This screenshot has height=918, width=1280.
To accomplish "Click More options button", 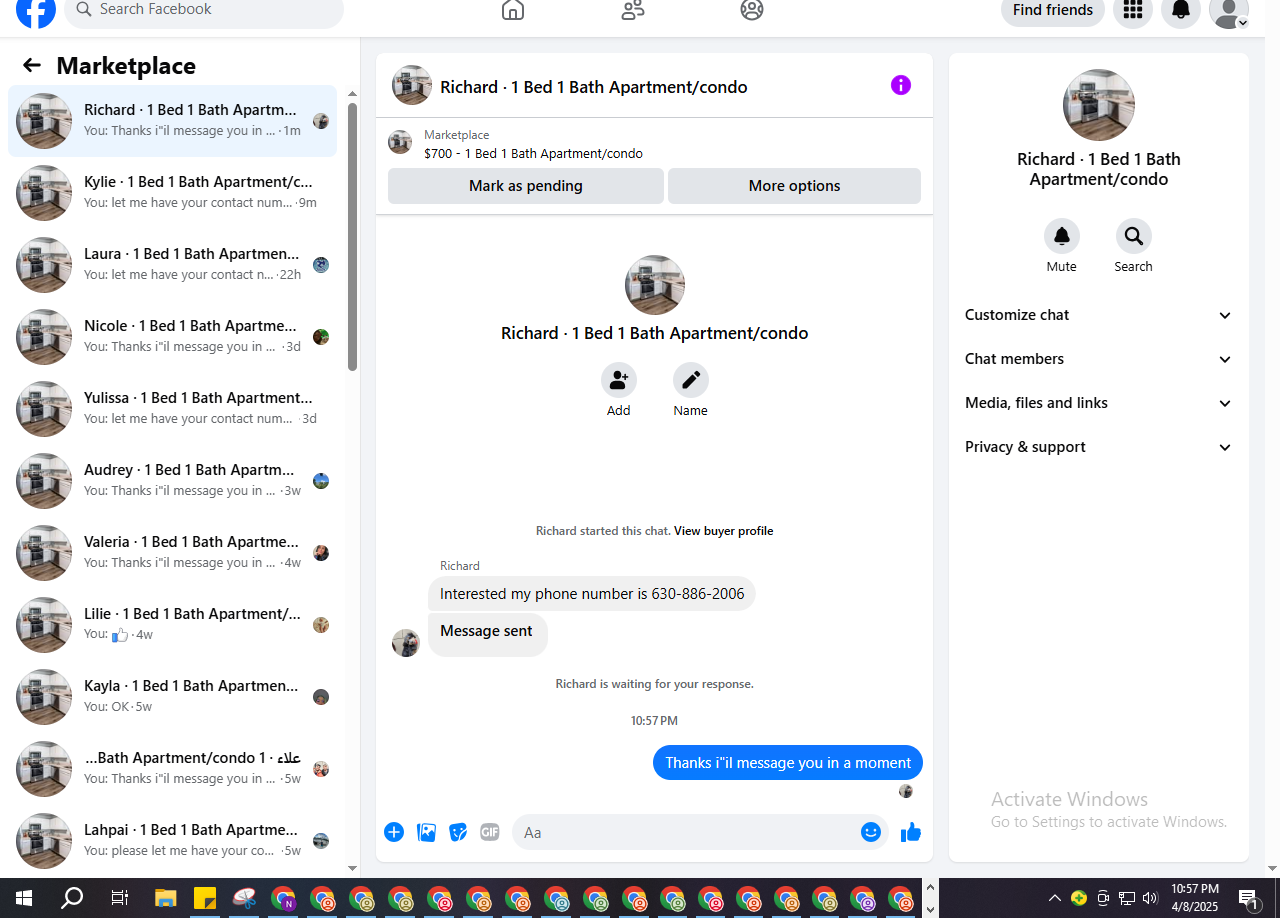I will click(794, 186).
